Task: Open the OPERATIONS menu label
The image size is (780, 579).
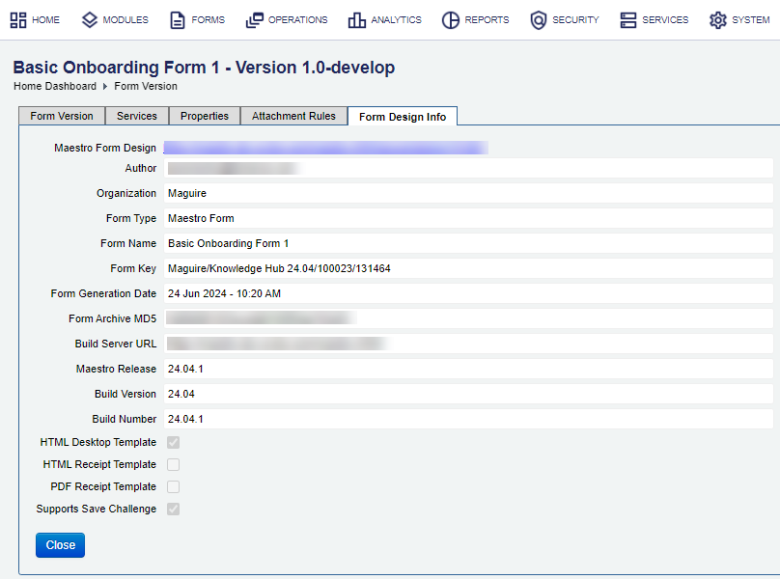Action: 298,20
